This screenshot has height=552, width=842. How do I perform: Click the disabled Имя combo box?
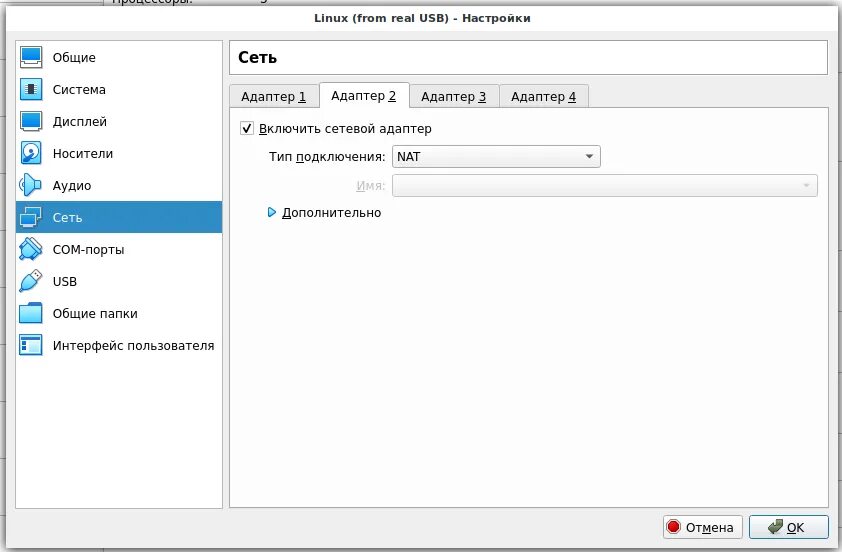coord(605,185)
